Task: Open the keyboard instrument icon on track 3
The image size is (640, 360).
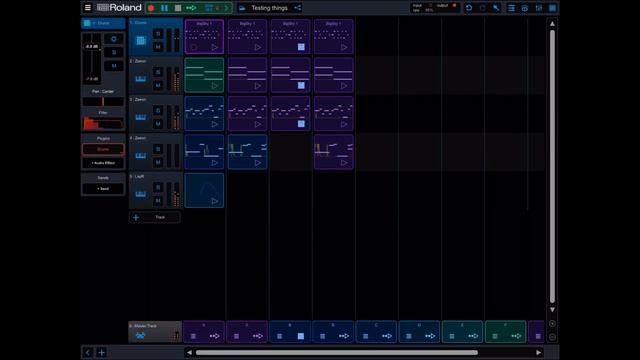Action: click(x=141, y=117)
